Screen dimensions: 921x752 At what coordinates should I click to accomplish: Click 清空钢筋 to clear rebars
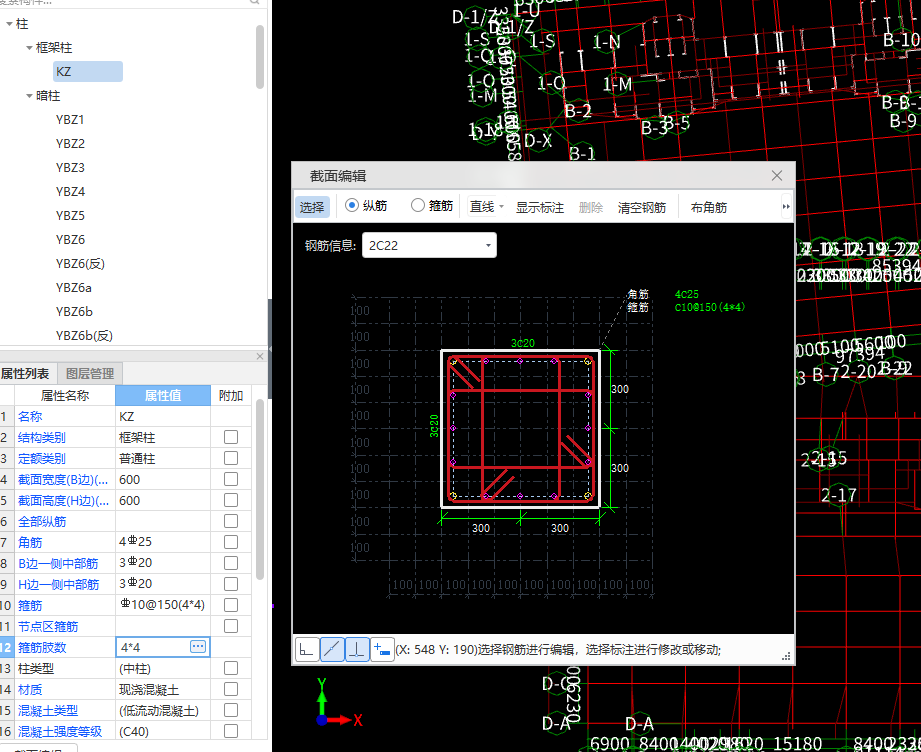642,207
